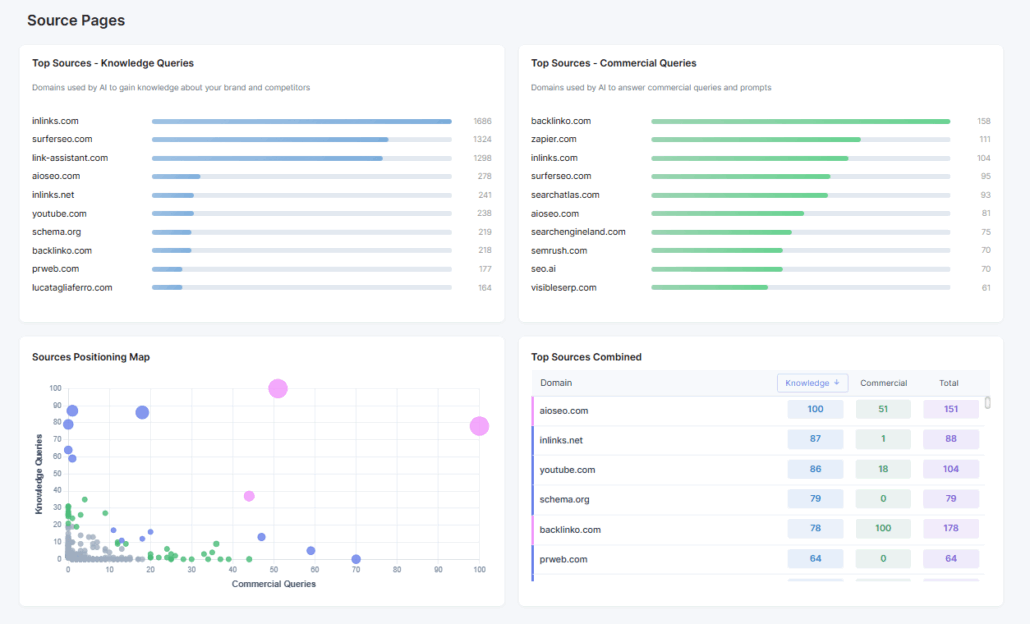Click searchengineland.com in commercial sources

point(578,232)
